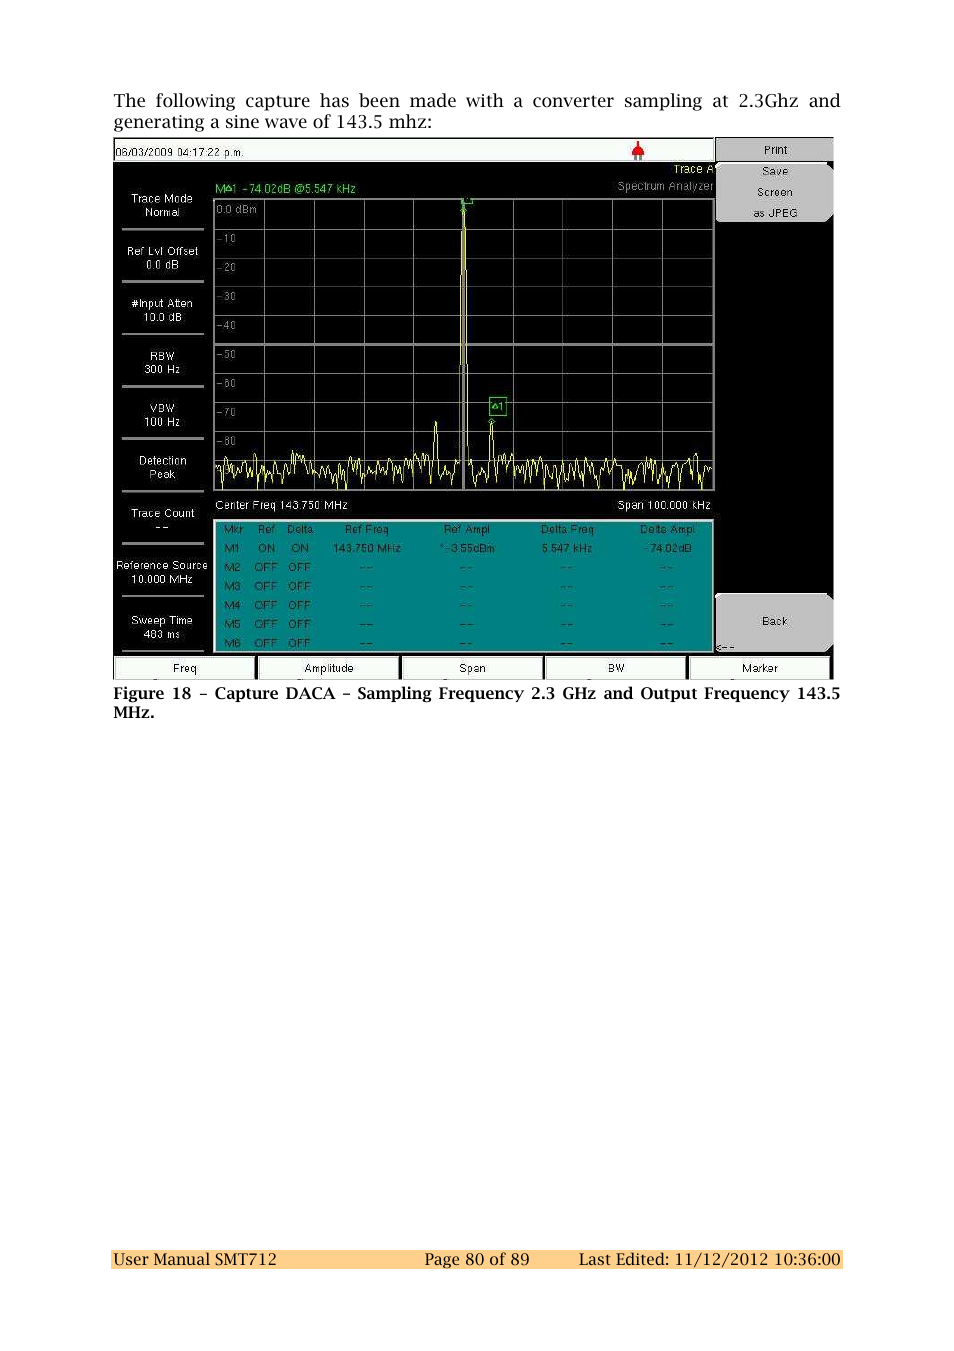Choose the VBW 100 Hz soft key

[x=162, y=415]
